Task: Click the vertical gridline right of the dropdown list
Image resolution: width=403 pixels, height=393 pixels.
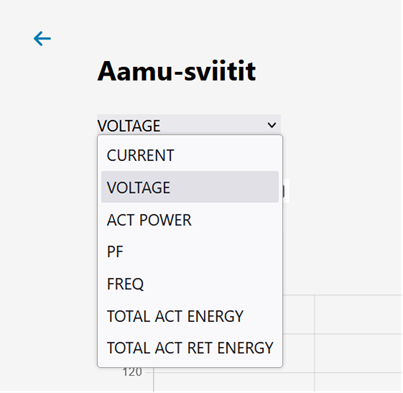Action: tap(314, 343)
